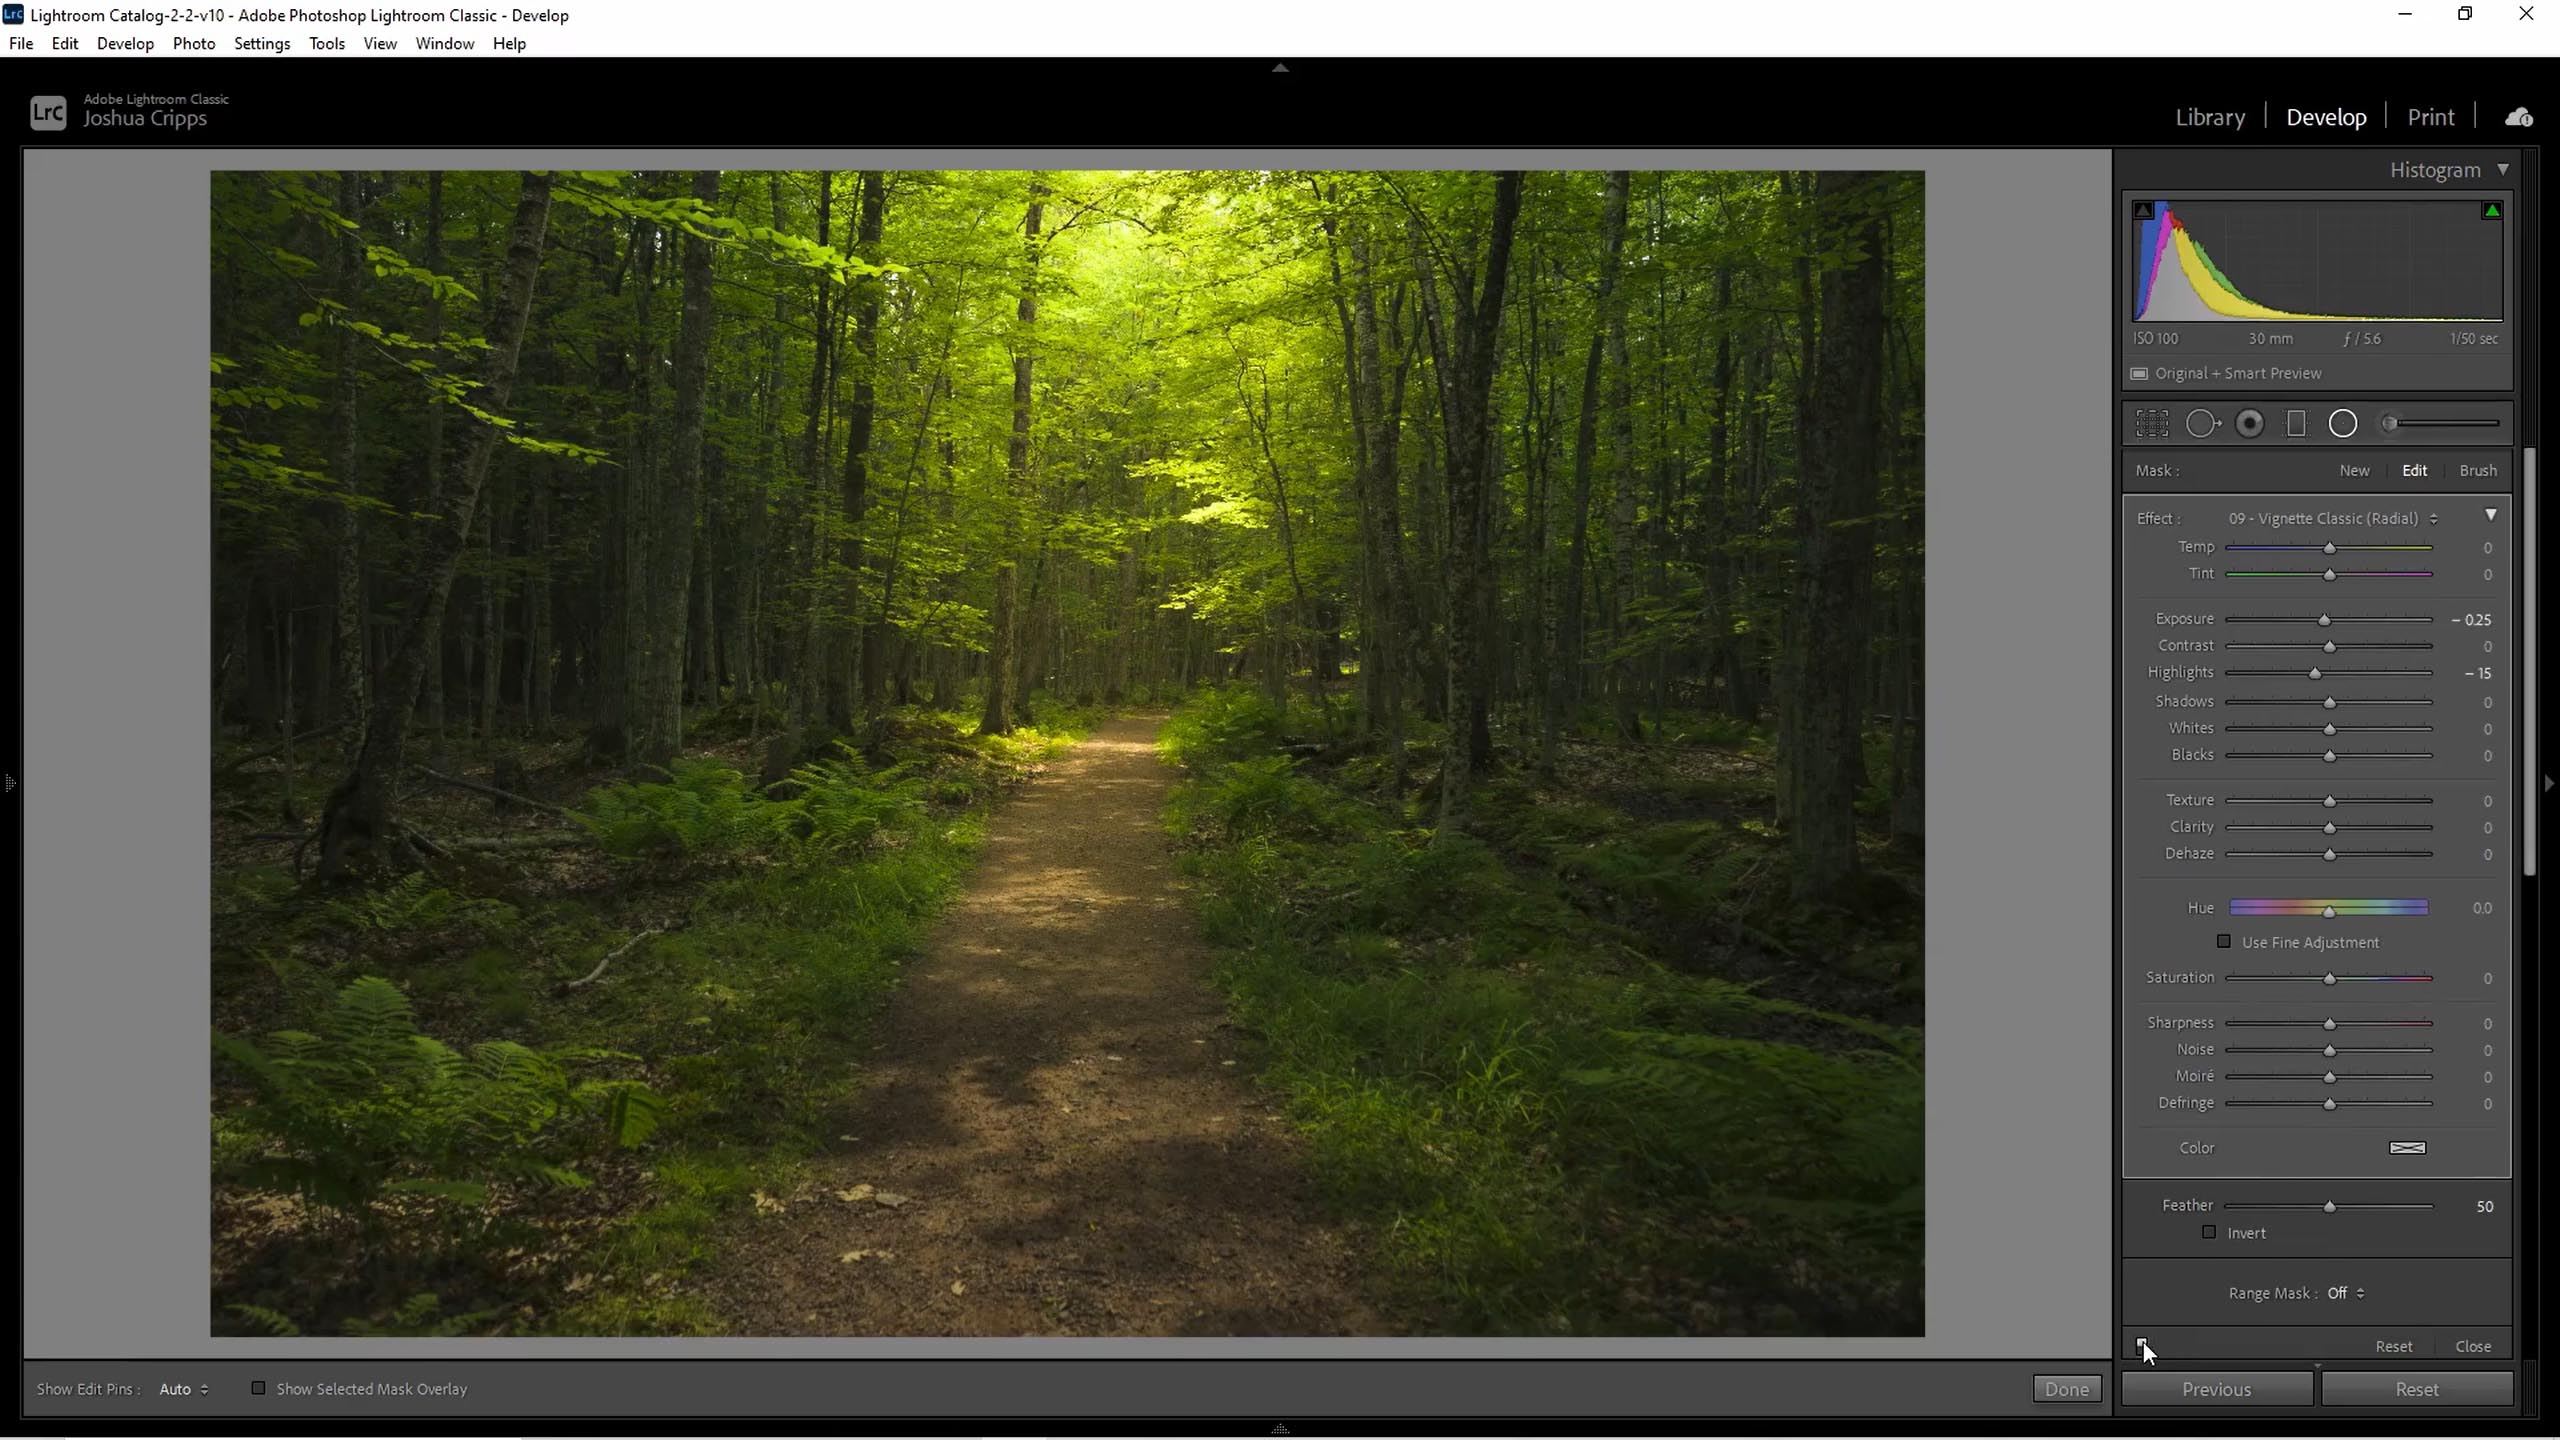Adjust the Temp slider
Screen dimensions: 2560x1440
pos(2329,548)
